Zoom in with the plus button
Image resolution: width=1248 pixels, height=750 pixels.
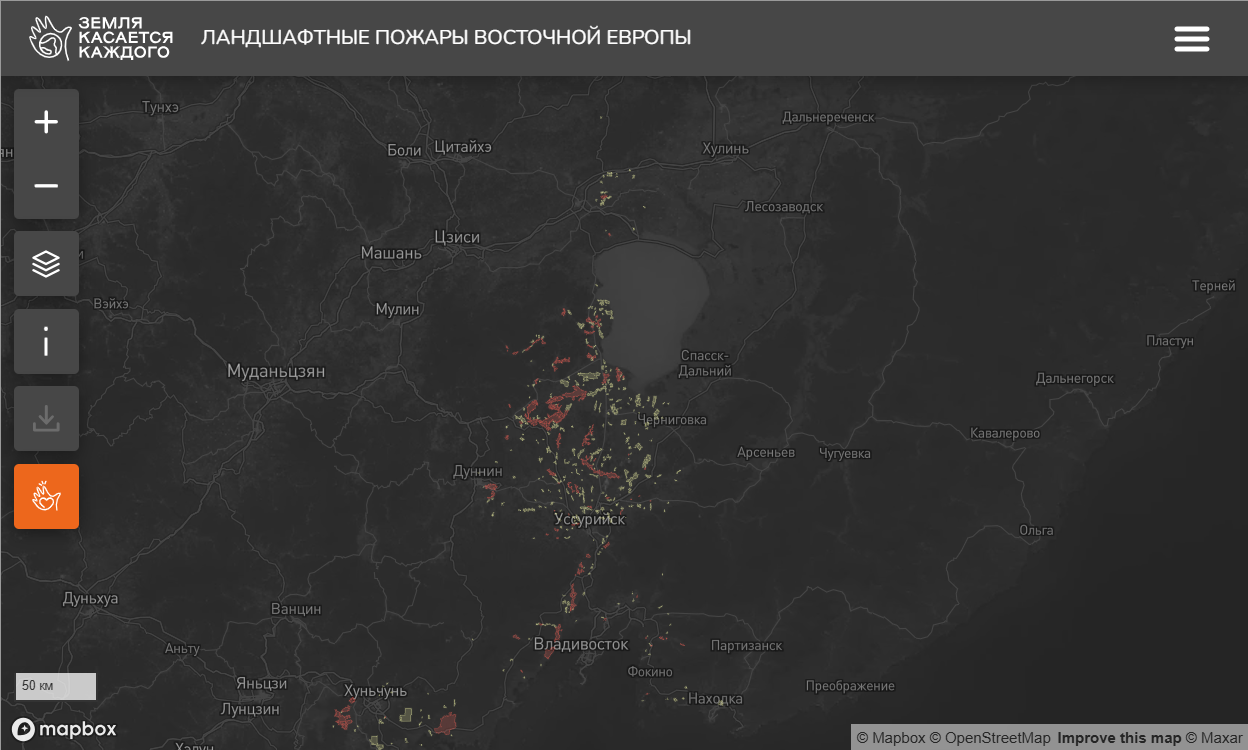[46, 122]
